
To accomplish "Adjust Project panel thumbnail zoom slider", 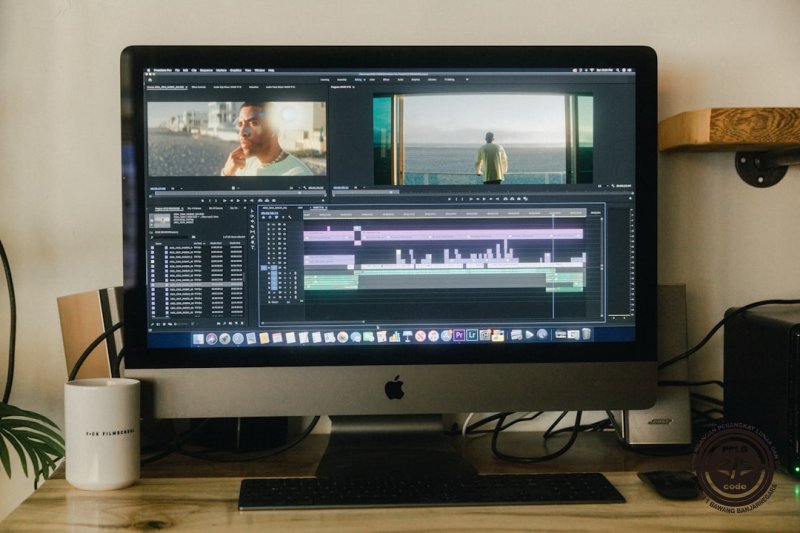I will (x=181, y=324).
